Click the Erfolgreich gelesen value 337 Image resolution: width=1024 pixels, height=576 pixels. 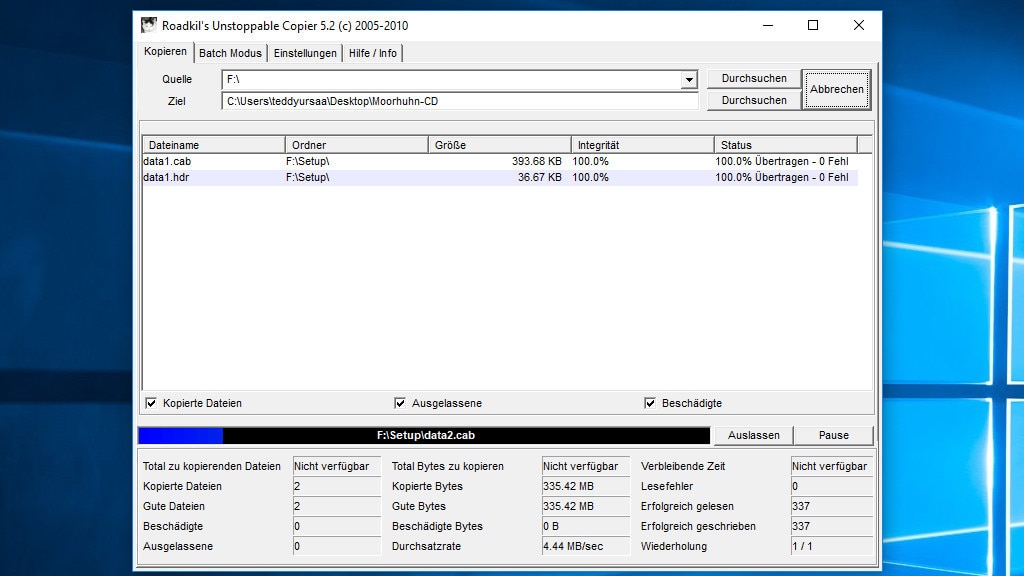[x=831, y=506]
